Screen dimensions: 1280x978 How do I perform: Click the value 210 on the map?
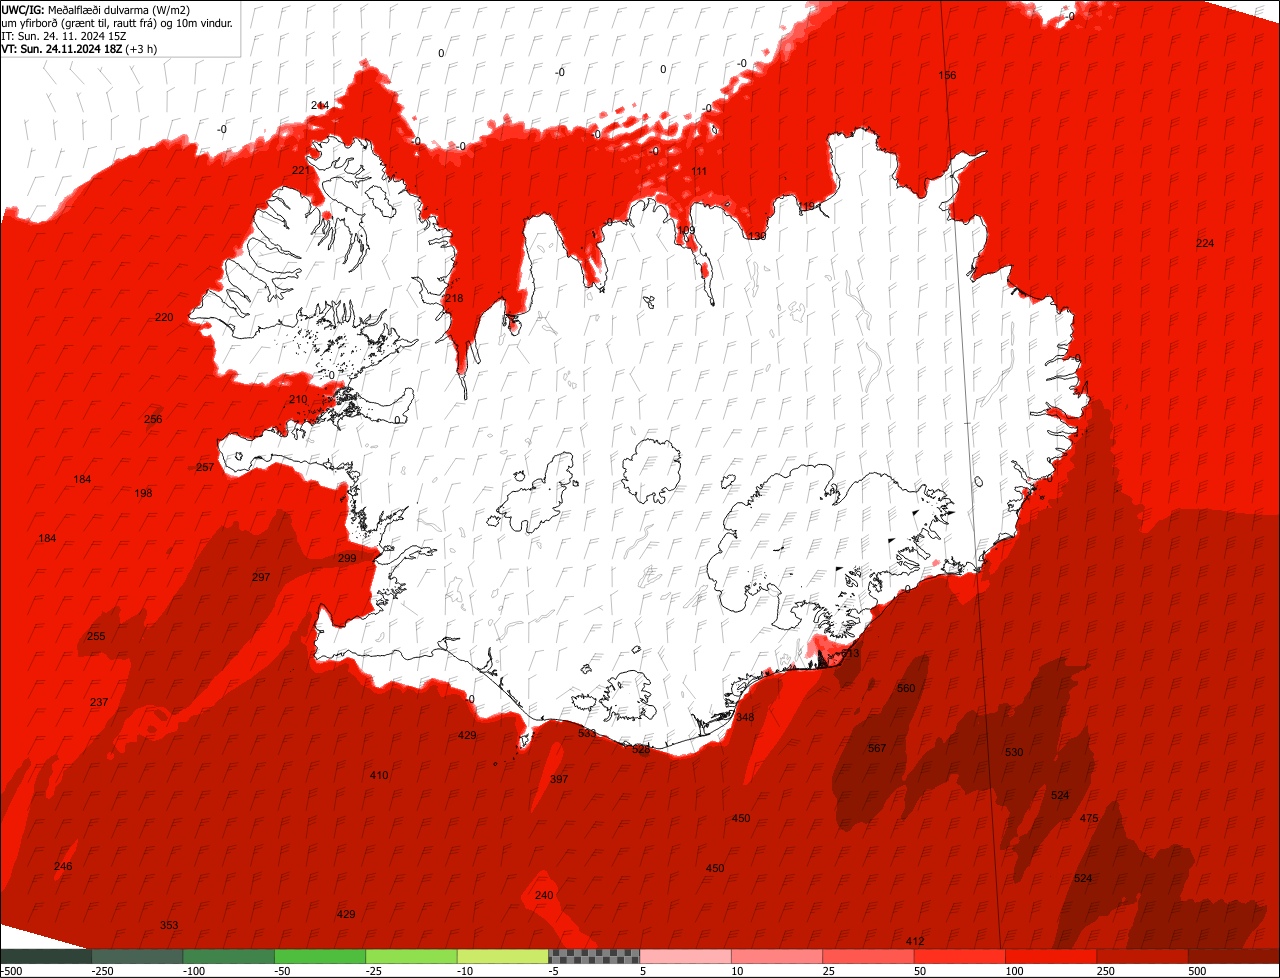tap(298, 400)
